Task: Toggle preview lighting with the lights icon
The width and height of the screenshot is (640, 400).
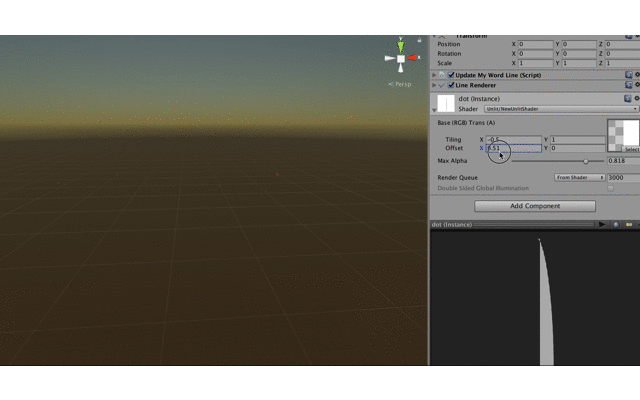Action: coord(629,224)
